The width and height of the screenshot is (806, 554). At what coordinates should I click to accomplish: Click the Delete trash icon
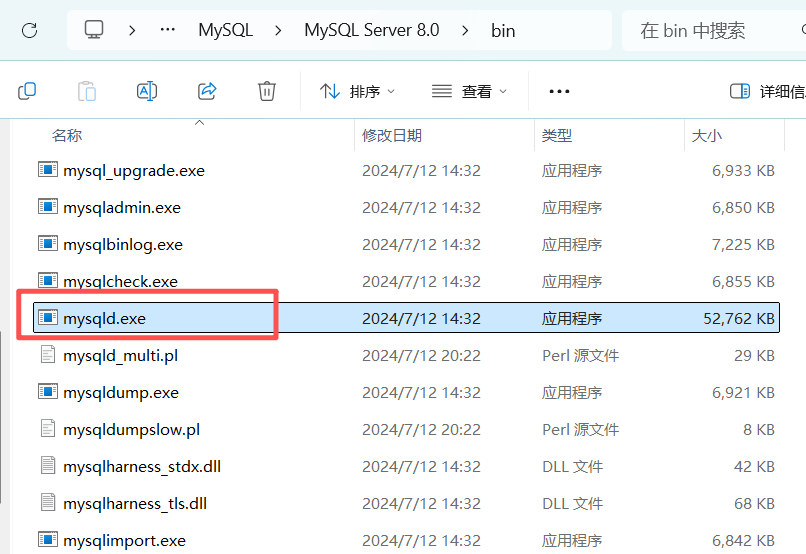click(267, 91)
